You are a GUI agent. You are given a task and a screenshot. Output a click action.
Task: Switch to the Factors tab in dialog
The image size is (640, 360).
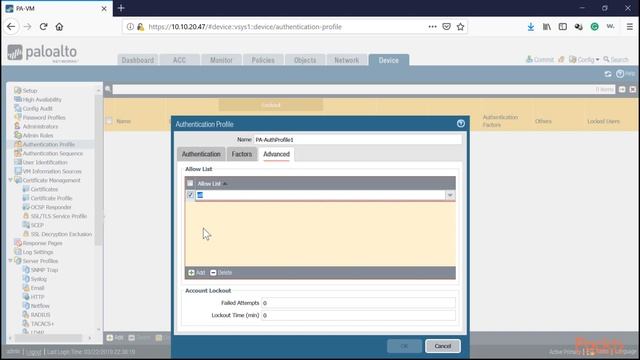242,154
